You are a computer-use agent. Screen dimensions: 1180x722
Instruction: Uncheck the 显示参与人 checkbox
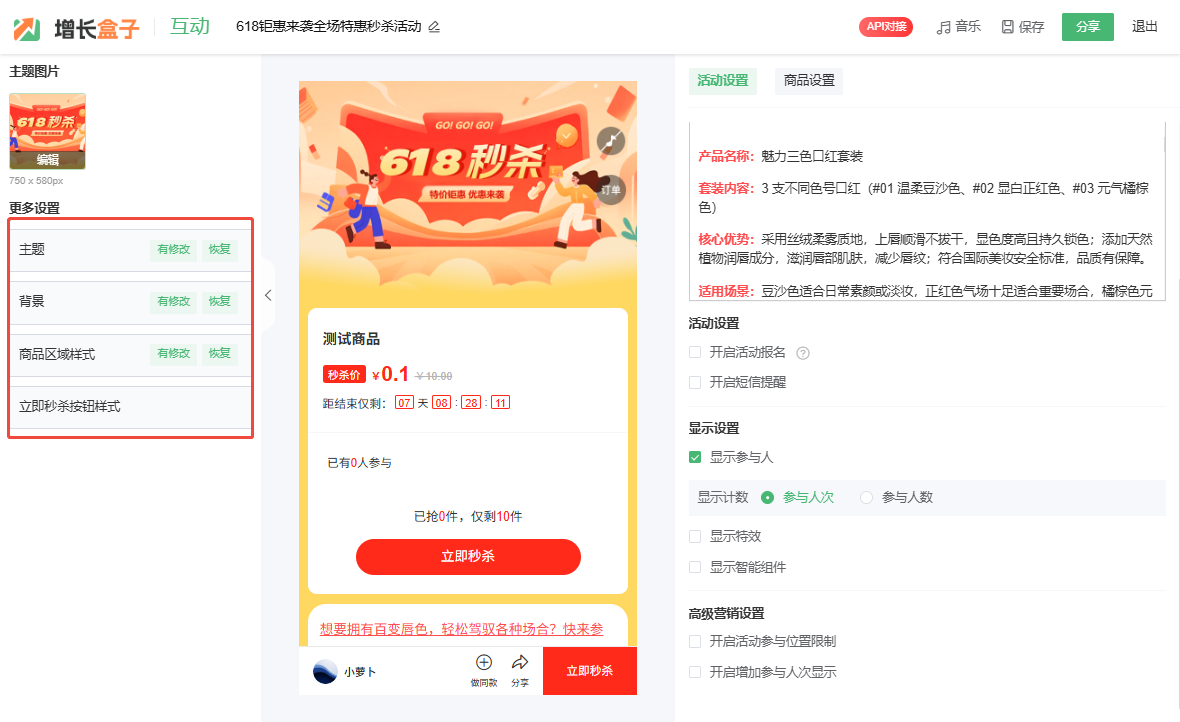[x=695, y=457]
